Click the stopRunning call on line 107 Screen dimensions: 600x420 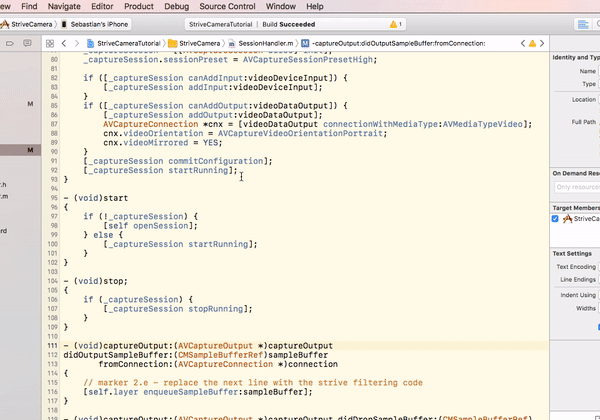pyautogui.click(x=215, y=309)
